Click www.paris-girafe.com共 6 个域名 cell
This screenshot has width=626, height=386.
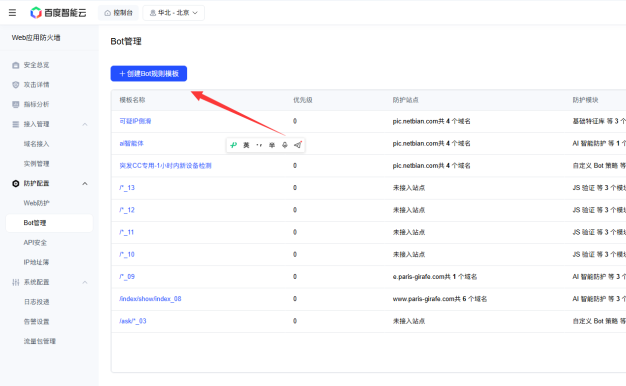[x=440, y=299]
